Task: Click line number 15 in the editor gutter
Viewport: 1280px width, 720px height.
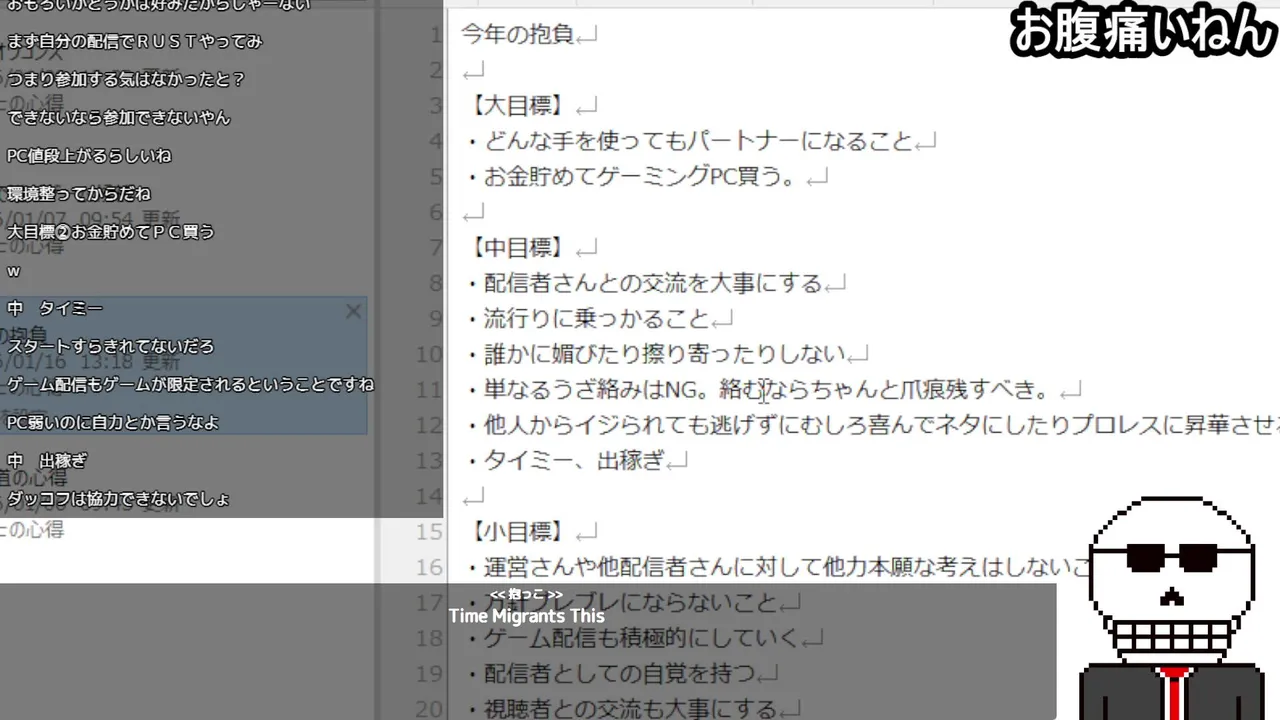Action: (428, 531)
